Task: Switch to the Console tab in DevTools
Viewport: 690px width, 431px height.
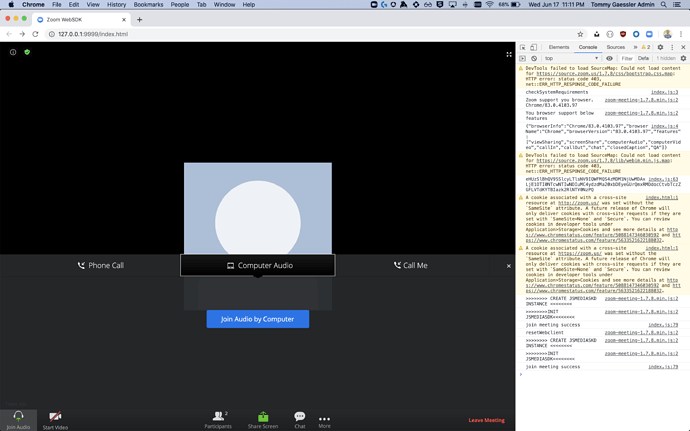Action: [x=588, y=47]
